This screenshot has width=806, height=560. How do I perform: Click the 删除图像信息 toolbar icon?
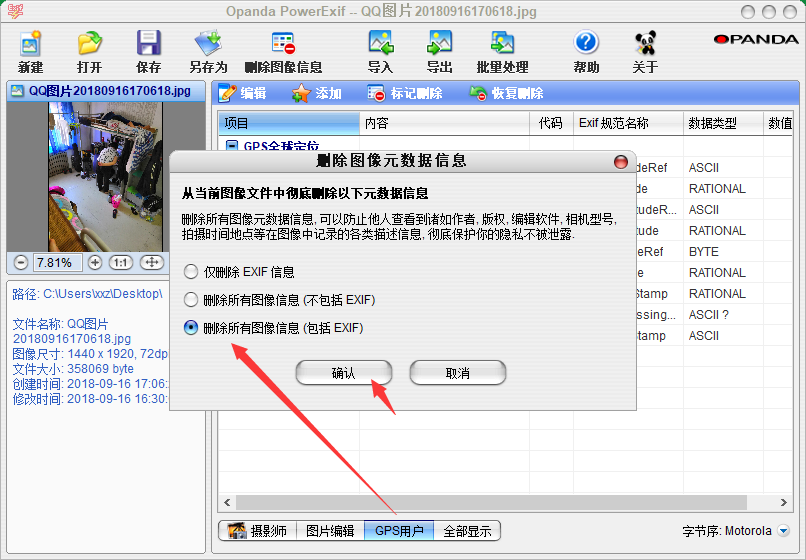[x=283, y=43]
